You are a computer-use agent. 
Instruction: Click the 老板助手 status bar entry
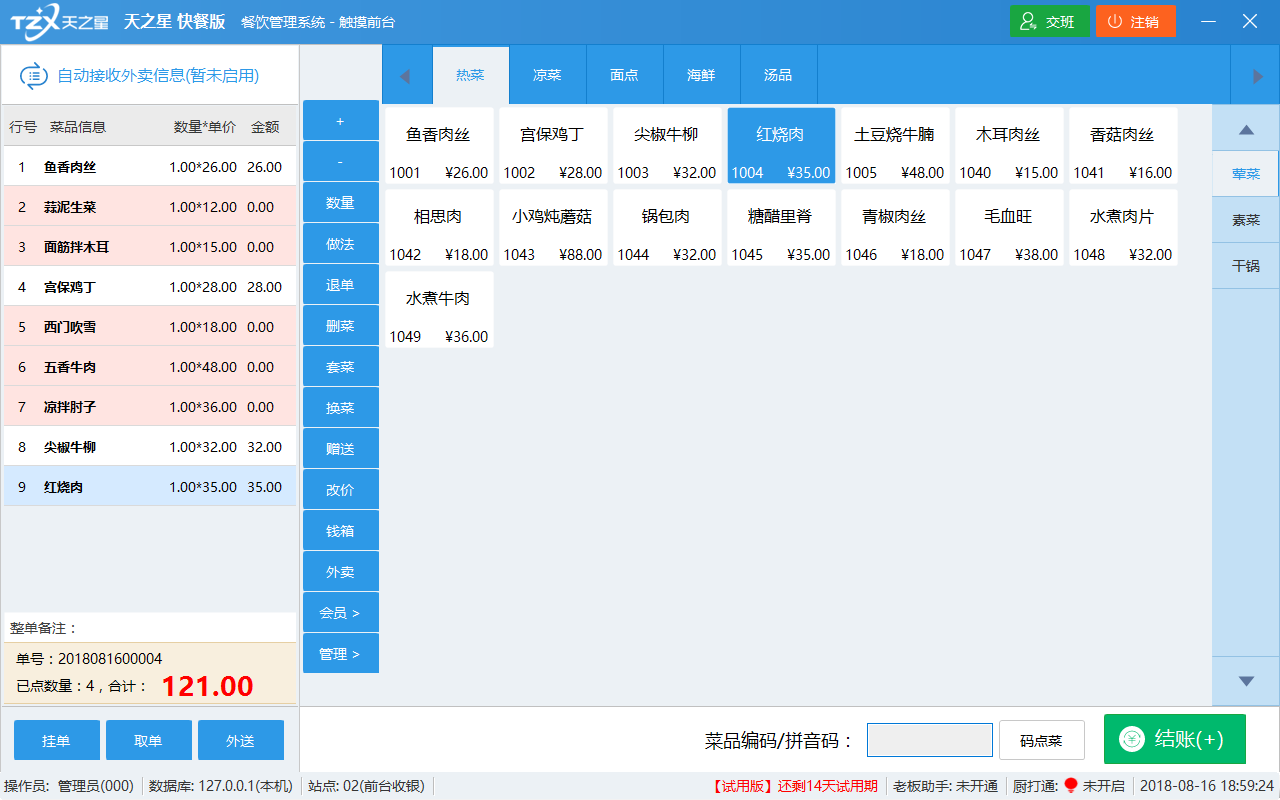[x=945, y=786]
